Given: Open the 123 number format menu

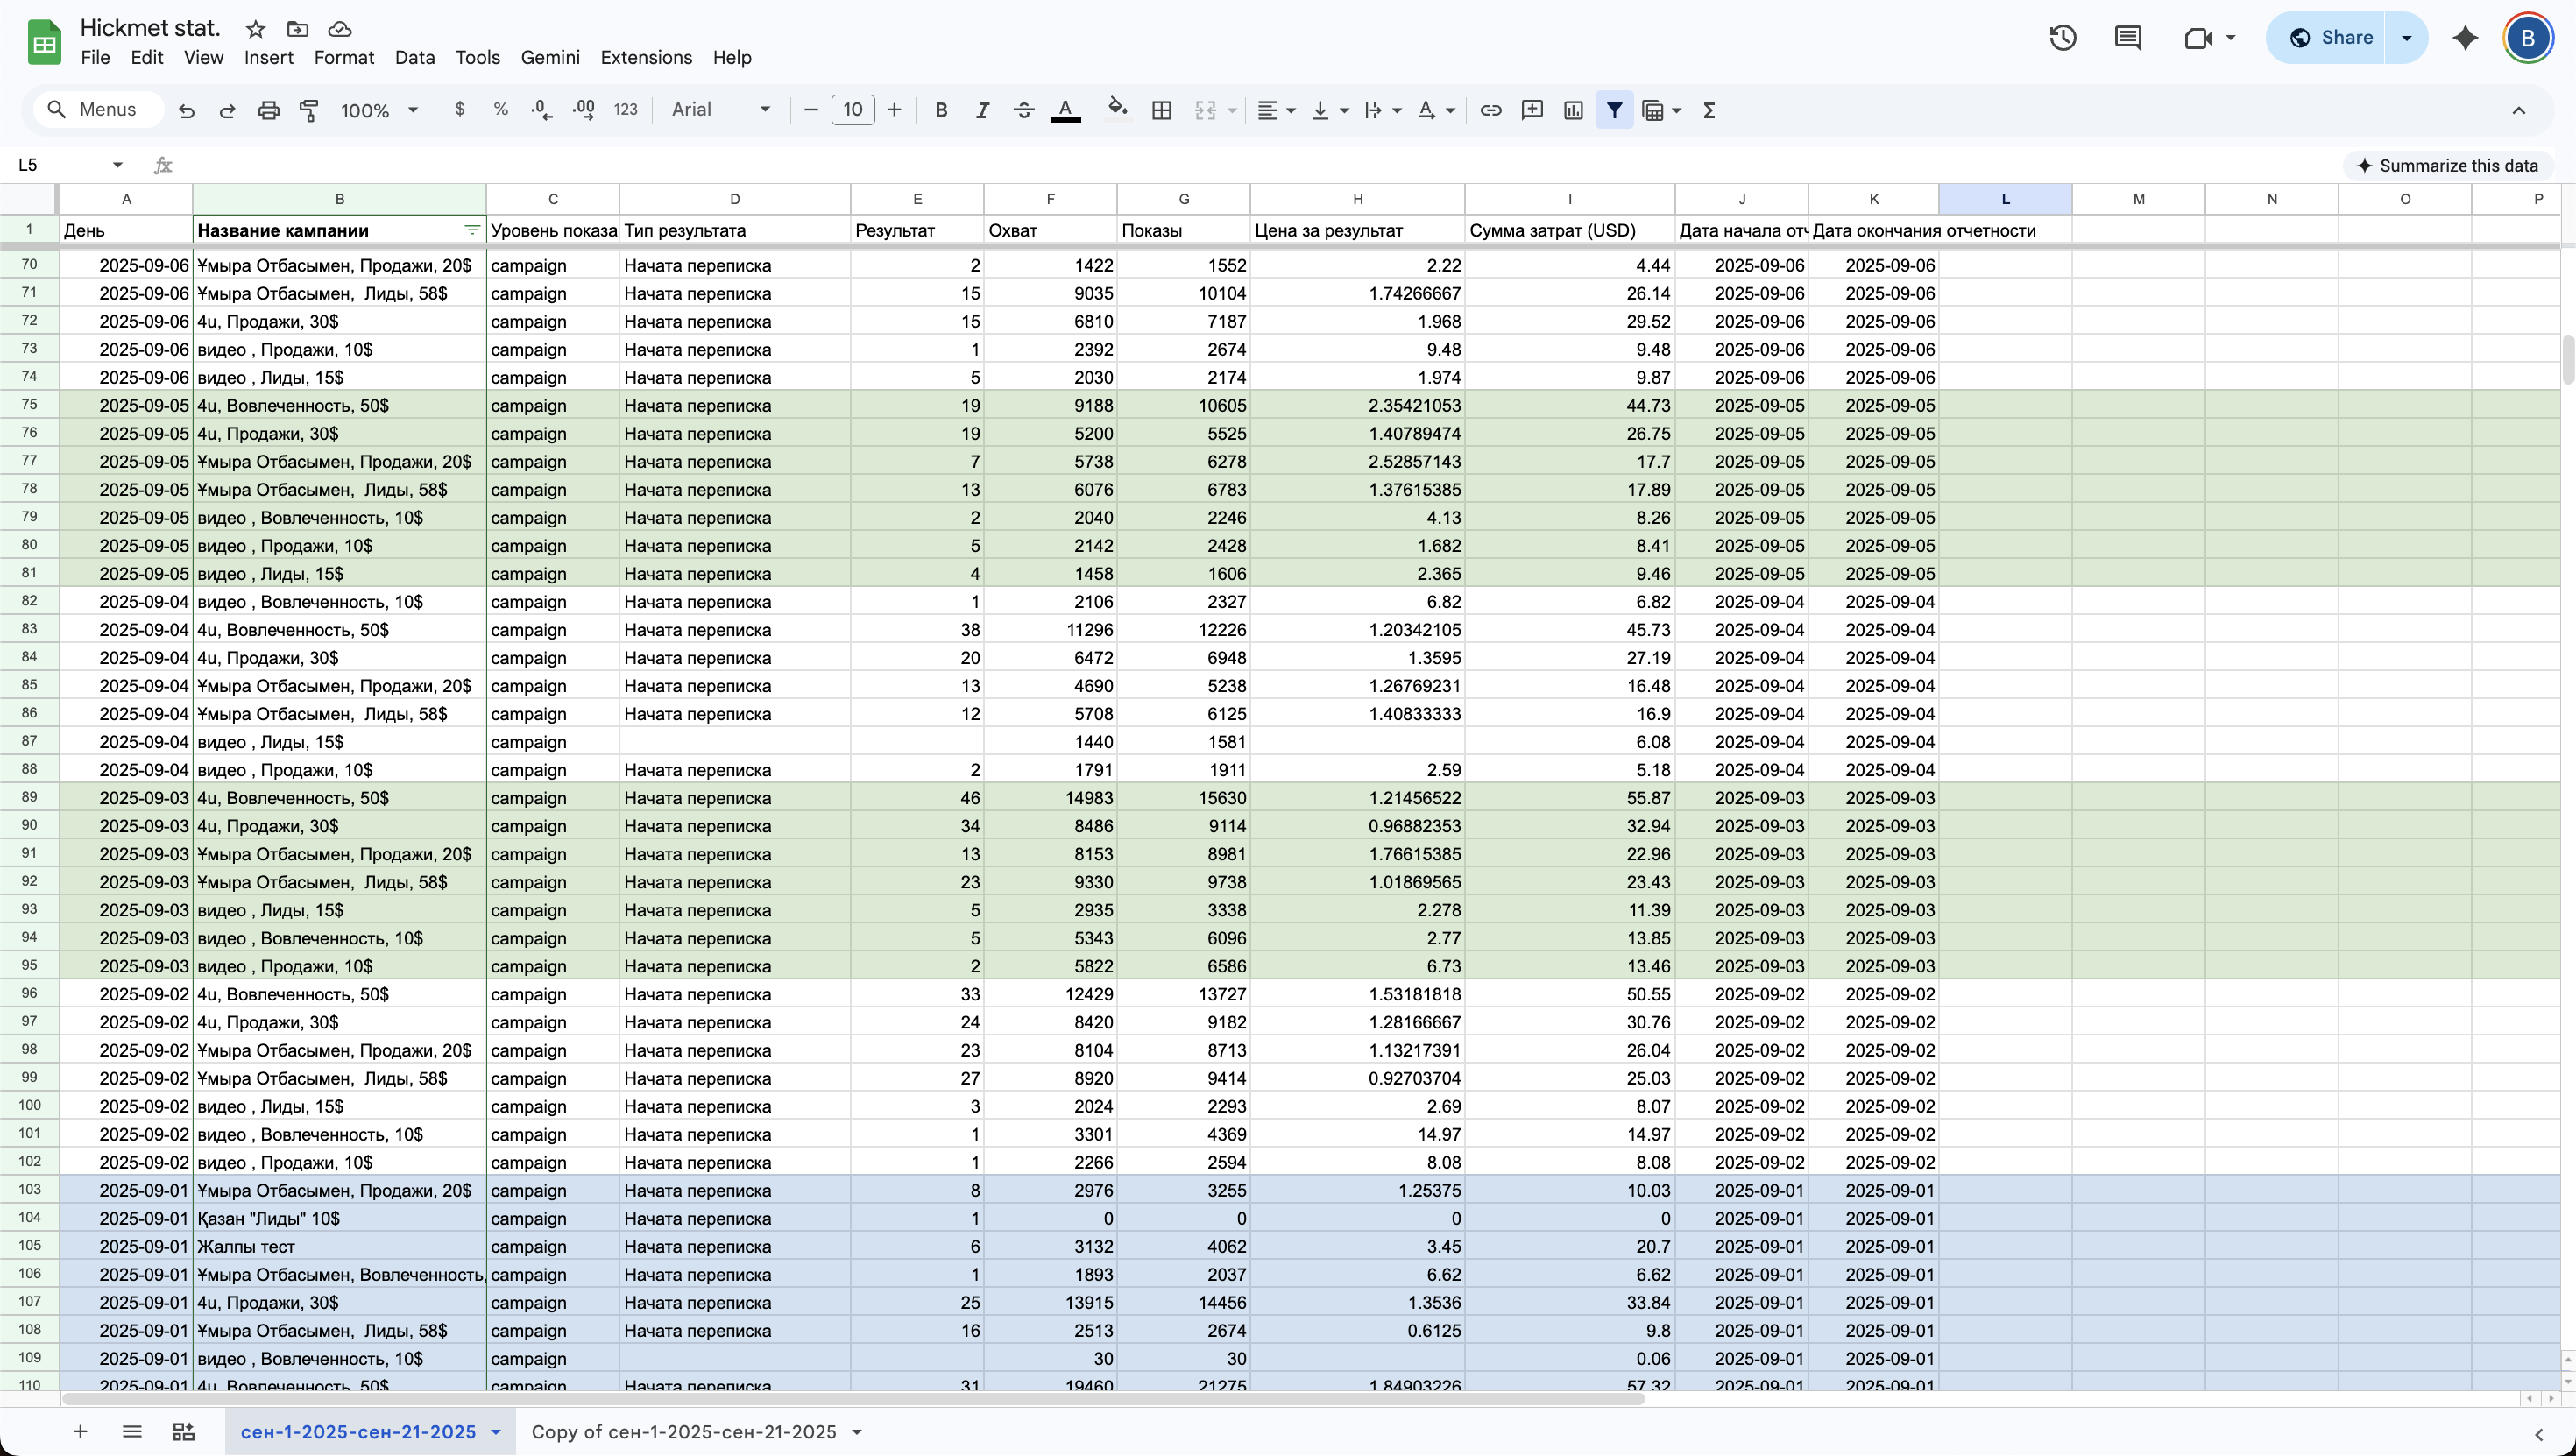Looking at the screenshot, I should tap(626, 110).
